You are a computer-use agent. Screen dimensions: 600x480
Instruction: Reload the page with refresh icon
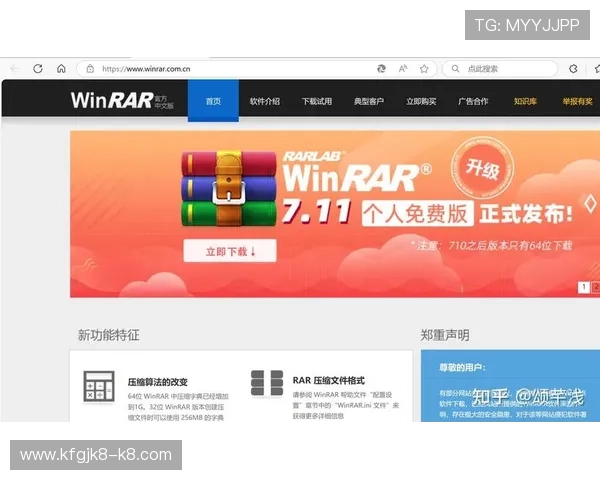[x=38, y=69]
